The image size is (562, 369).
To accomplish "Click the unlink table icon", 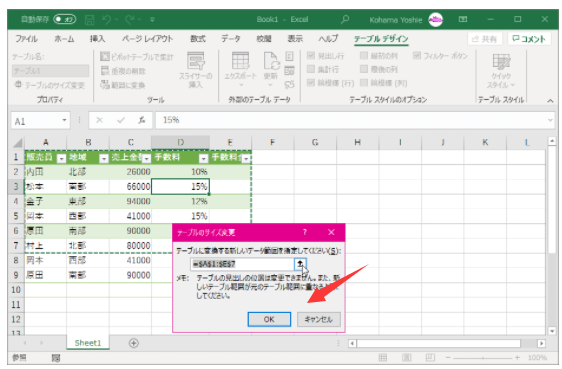I will click(289, 85).
